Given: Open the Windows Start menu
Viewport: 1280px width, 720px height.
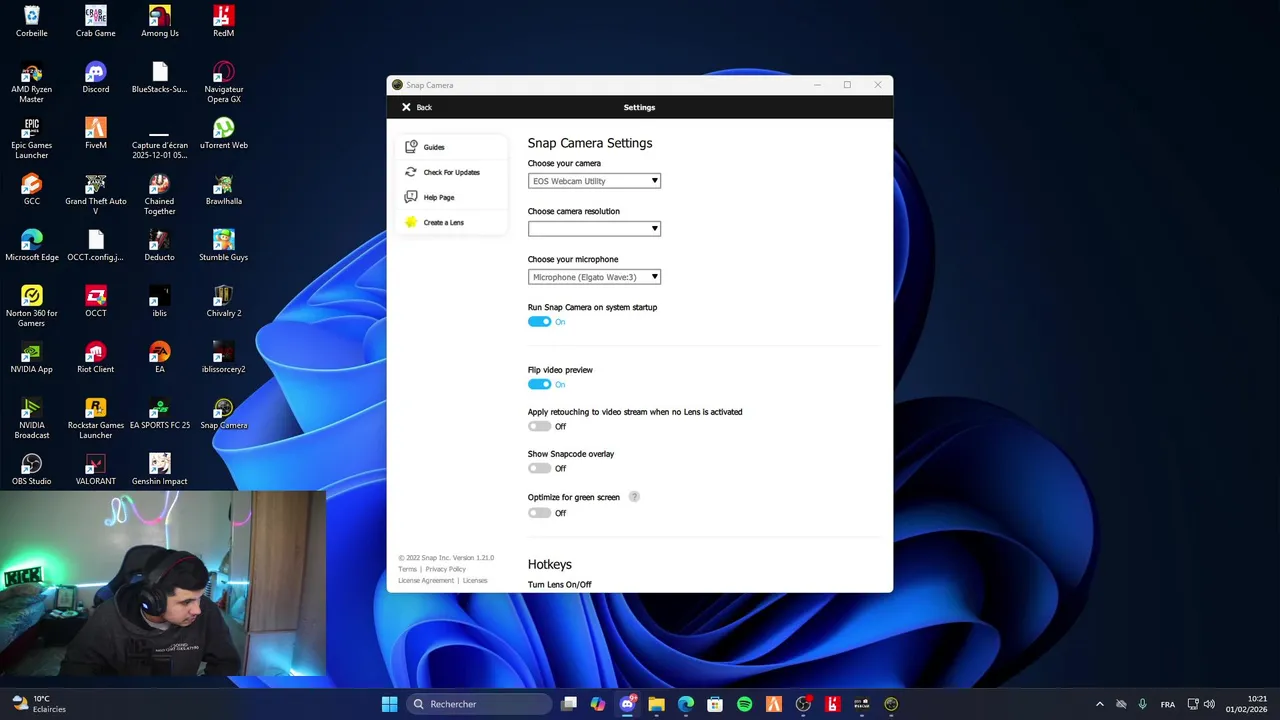Looking at the screenshot, I should point(389,704).
